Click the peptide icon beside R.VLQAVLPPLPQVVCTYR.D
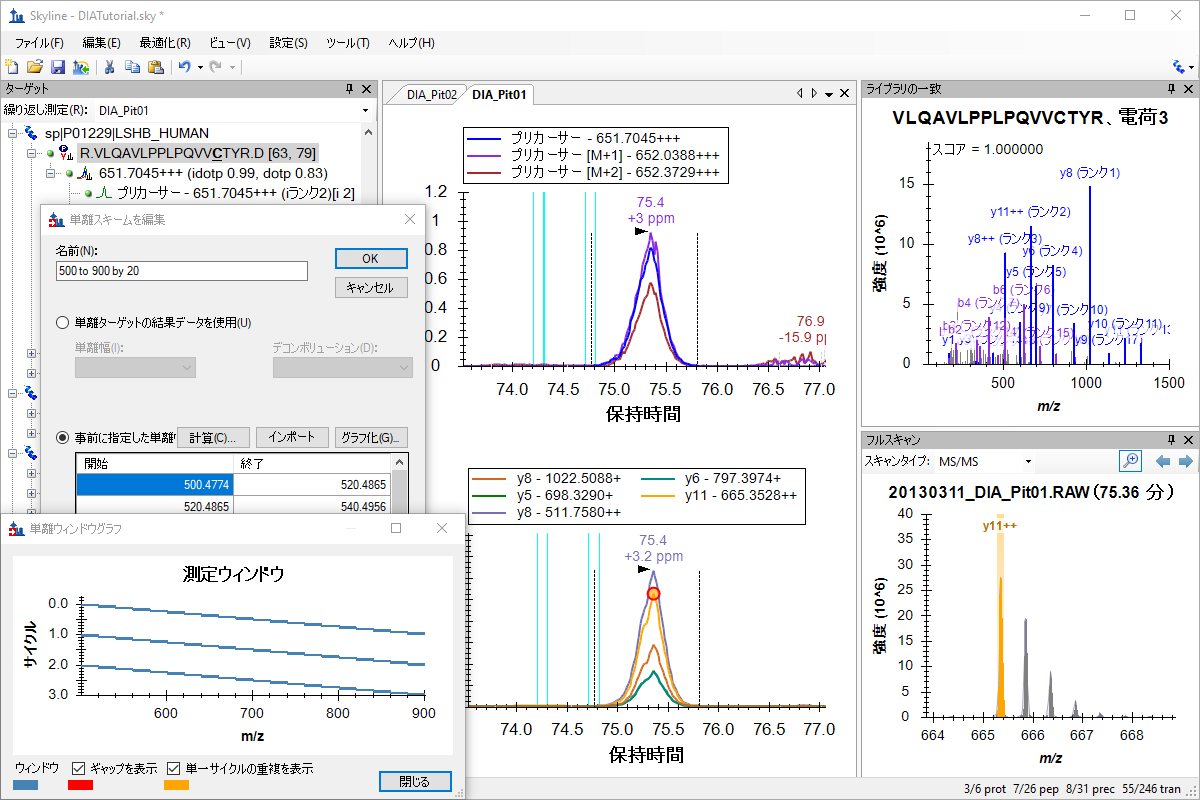This screenshot has width=1200, height=800. click(68, 153)
